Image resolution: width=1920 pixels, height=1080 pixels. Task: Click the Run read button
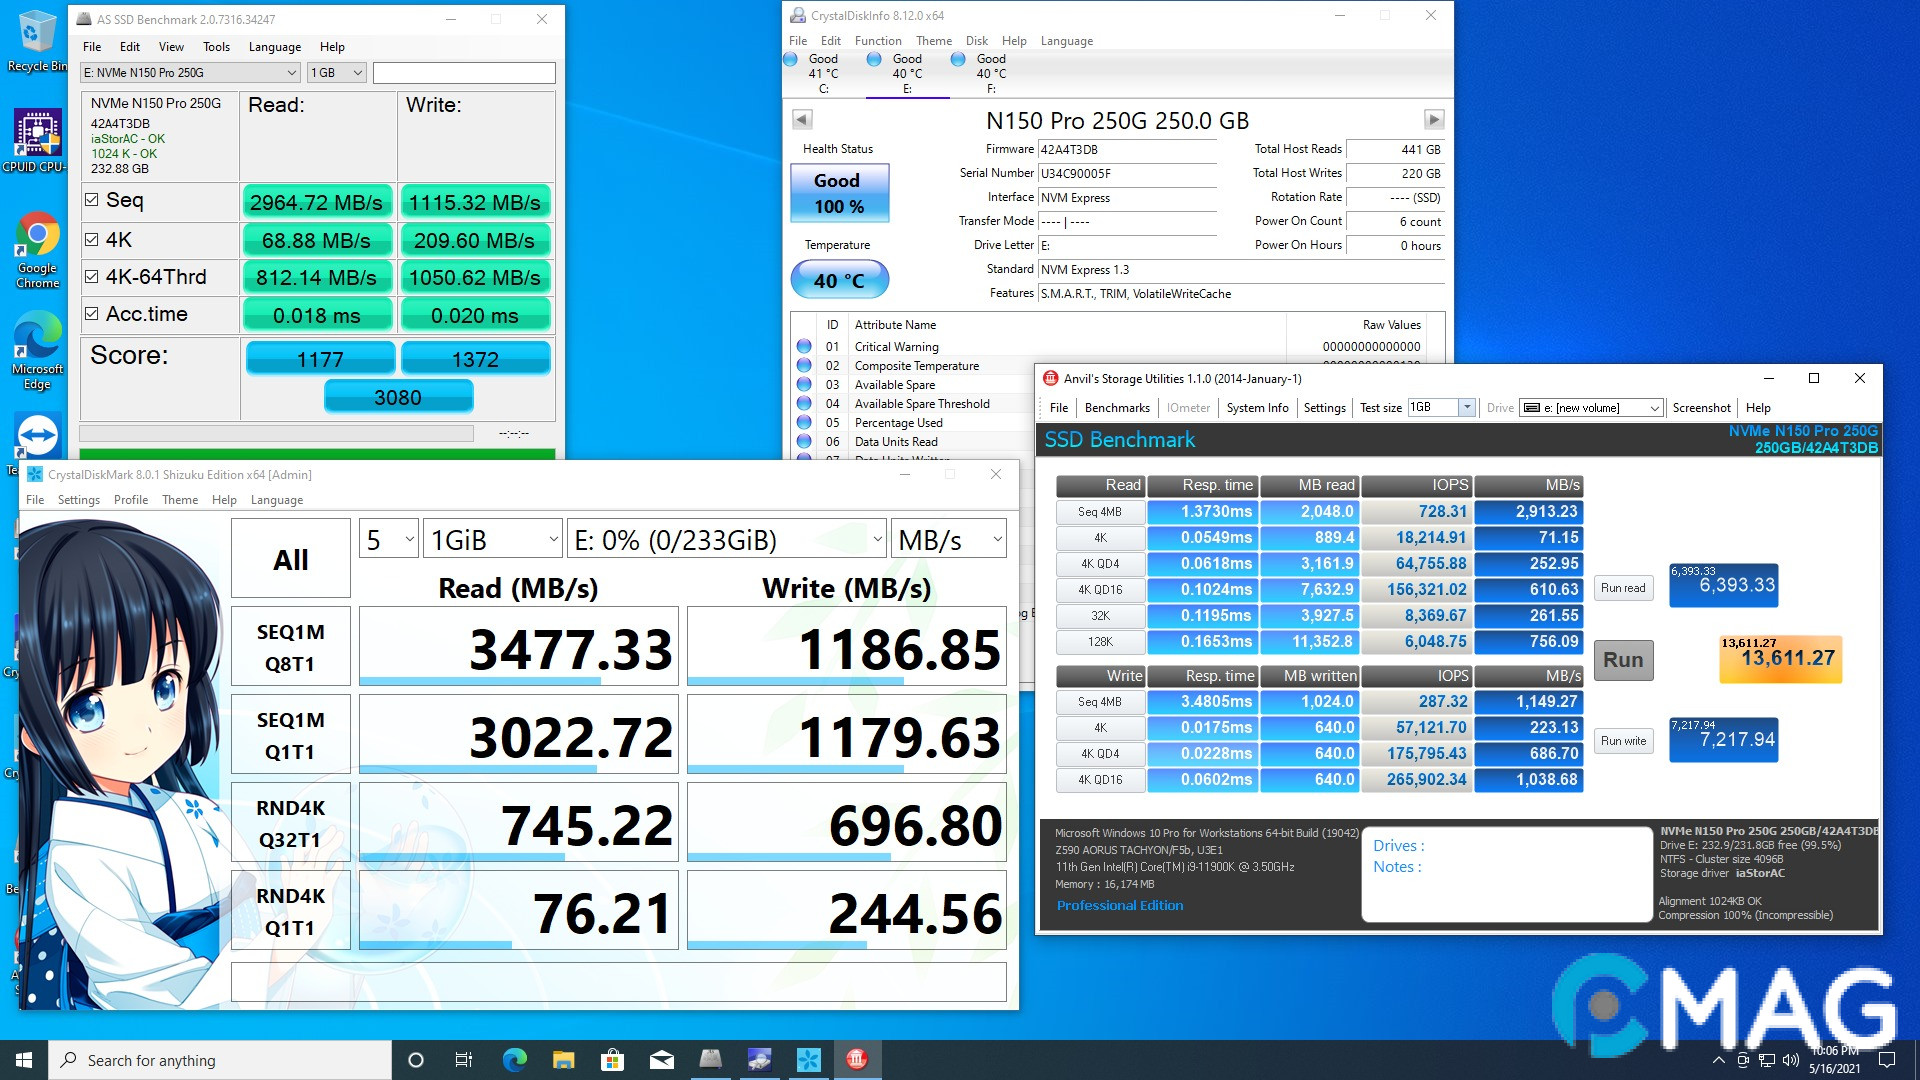tap(1622, 588)
